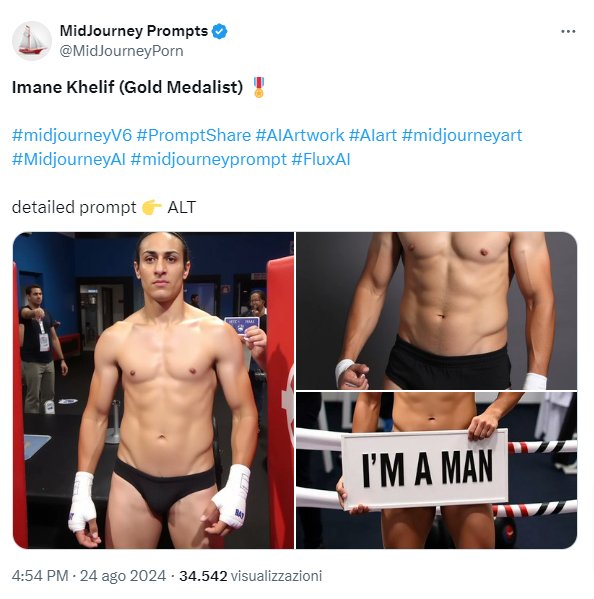Open the three-dots more options menu

coord(568,31)
